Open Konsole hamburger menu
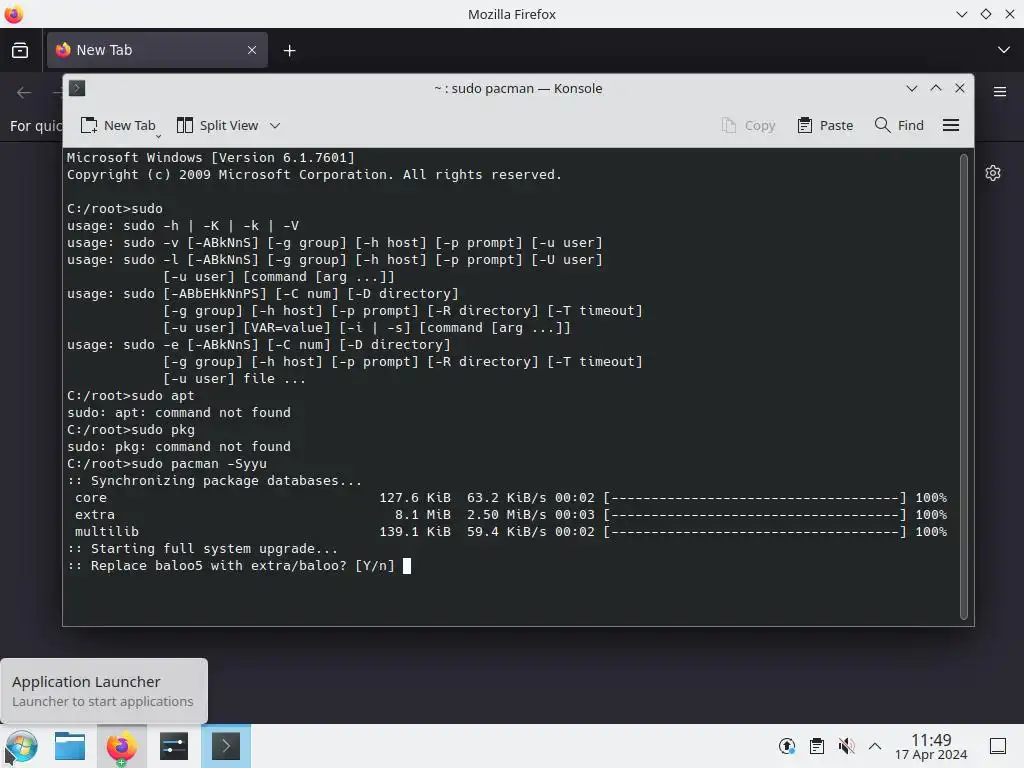1024x768 pixels. [x=951, y=125]
